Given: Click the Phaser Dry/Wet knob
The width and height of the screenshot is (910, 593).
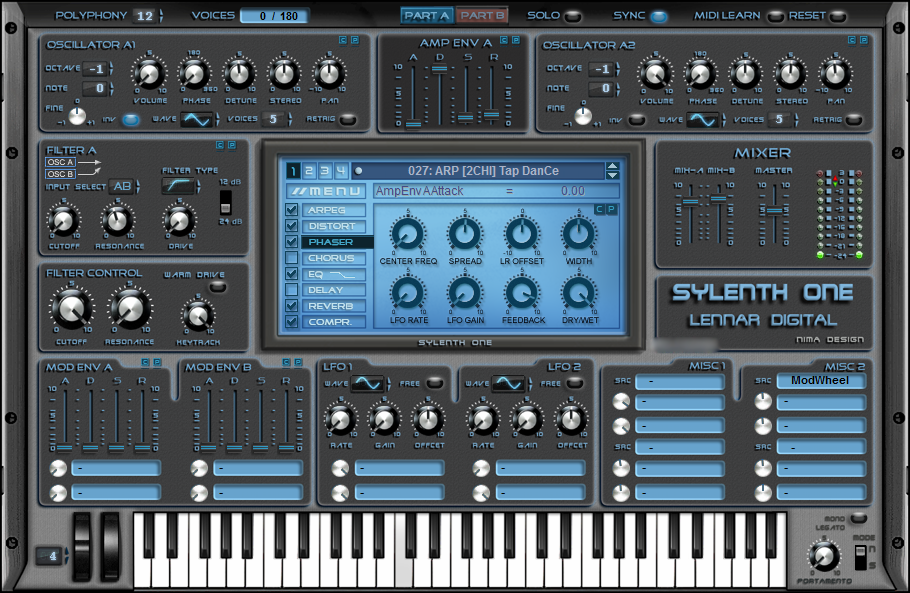Looking at the screenshot, I should 579,294.
